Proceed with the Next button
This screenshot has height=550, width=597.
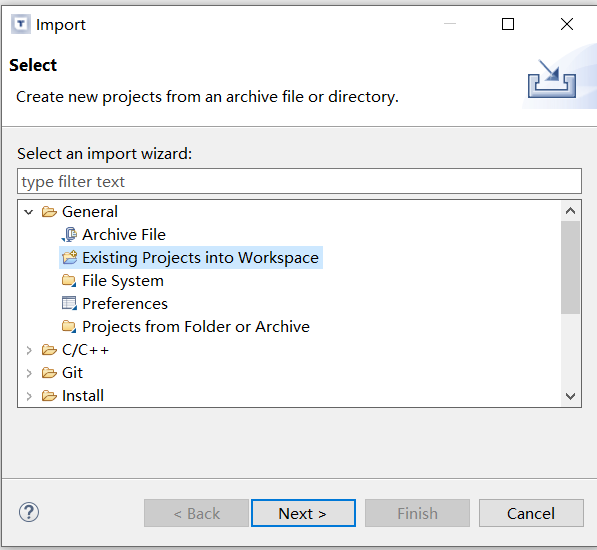(303, 513)
